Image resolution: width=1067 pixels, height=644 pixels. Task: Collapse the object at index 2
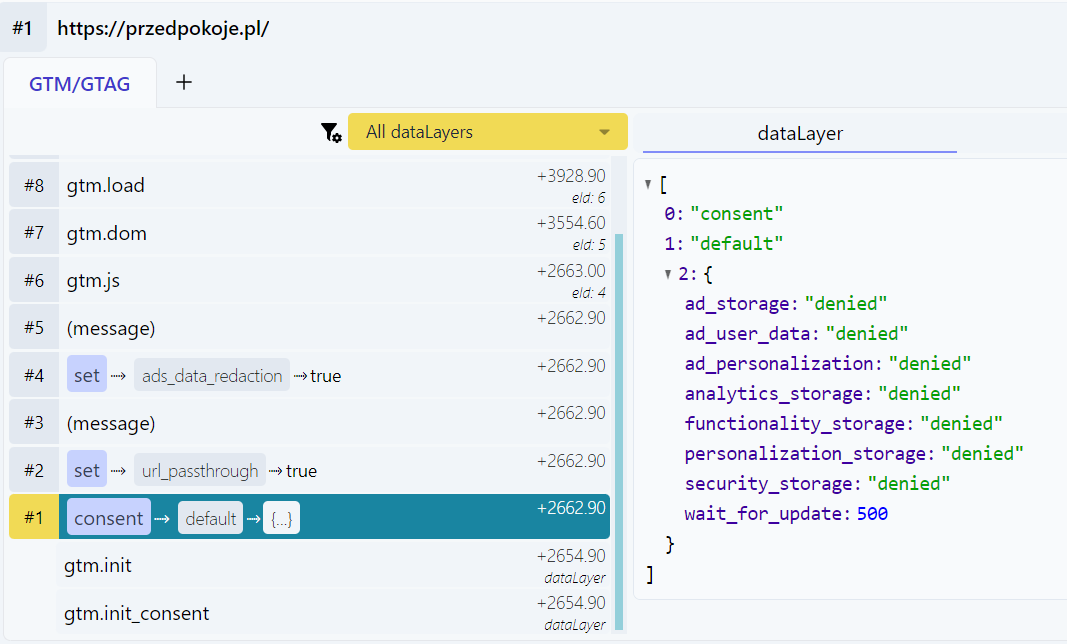669,274
